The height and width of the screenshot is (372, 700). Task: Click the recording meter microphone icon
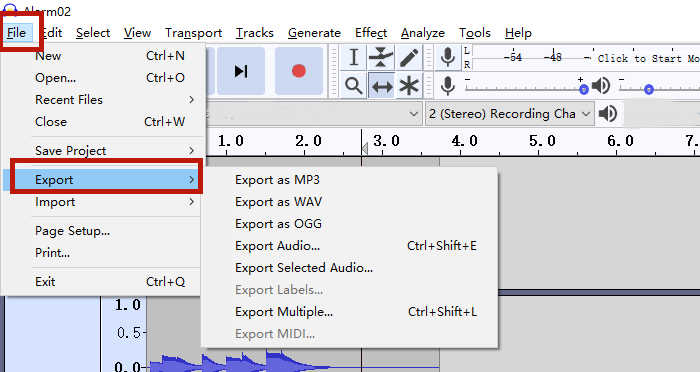[x=448, y=58]
